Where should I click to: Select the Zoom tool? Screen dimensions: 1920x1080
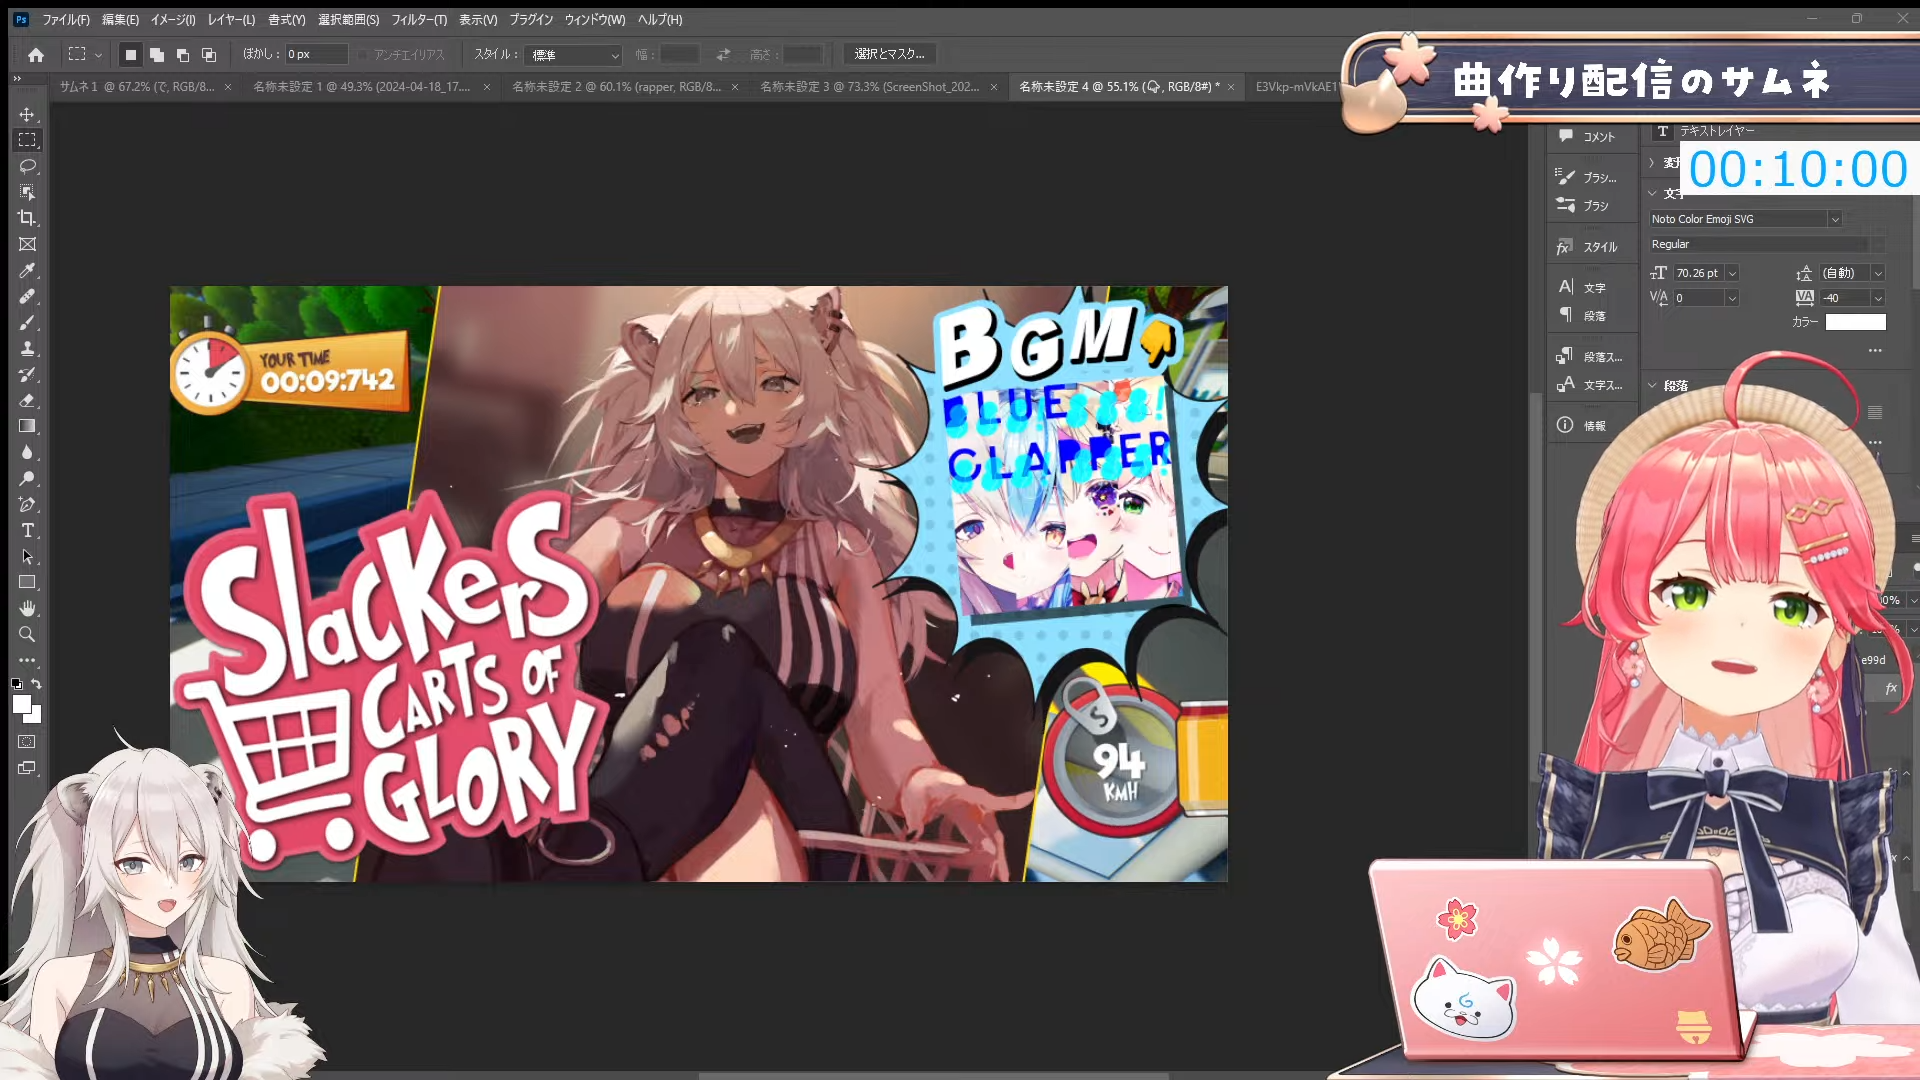point(27,634)
